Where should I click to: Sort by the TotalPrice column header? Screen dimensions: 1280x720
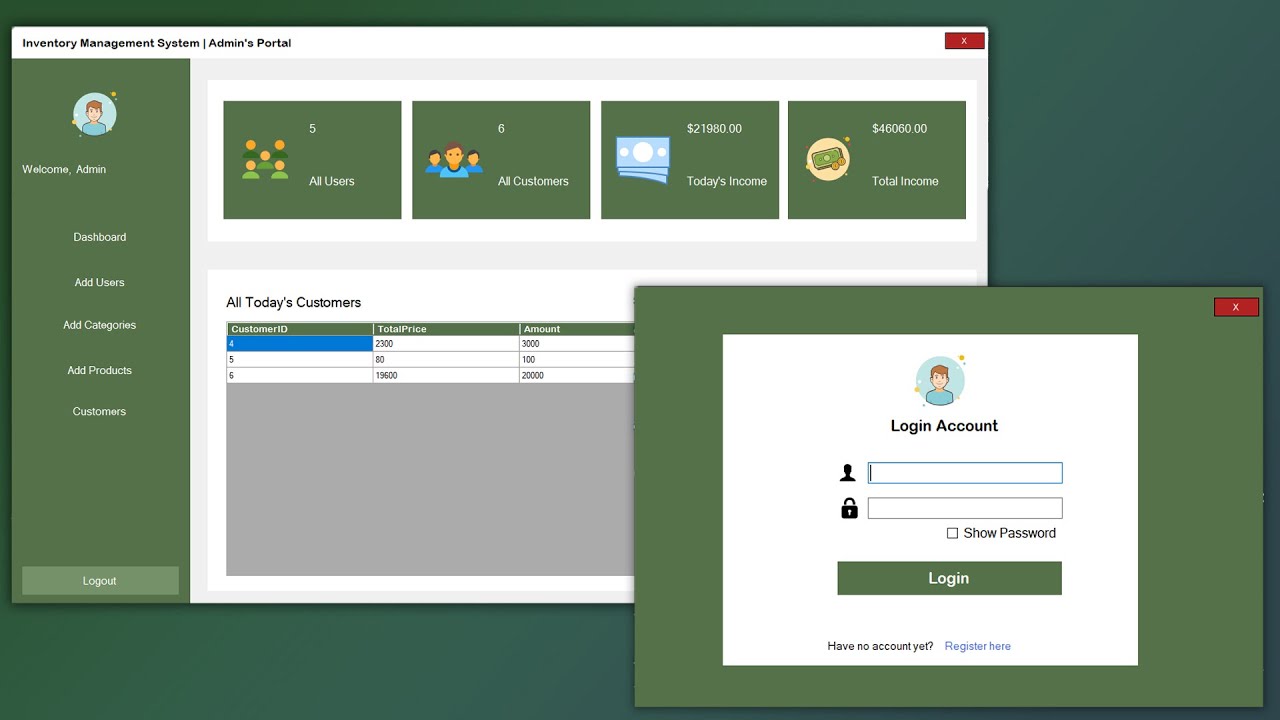(446, 329)
